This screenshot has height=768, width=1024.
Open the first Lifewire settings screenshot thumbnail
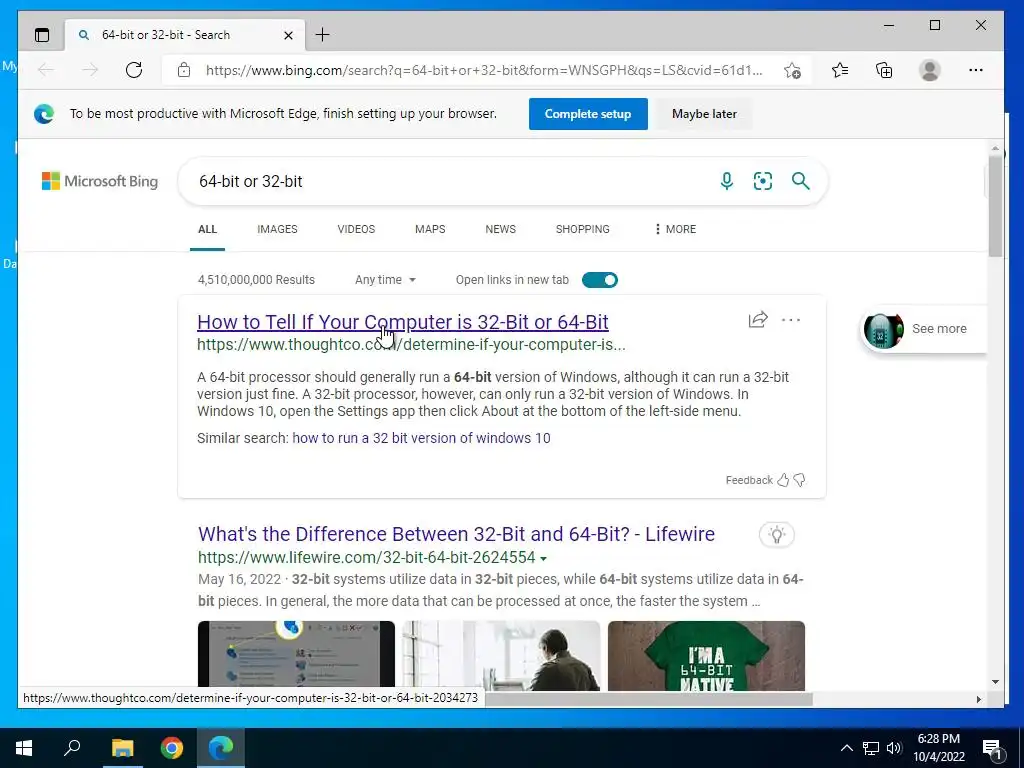pyautogui.click(x=296, y=656)
